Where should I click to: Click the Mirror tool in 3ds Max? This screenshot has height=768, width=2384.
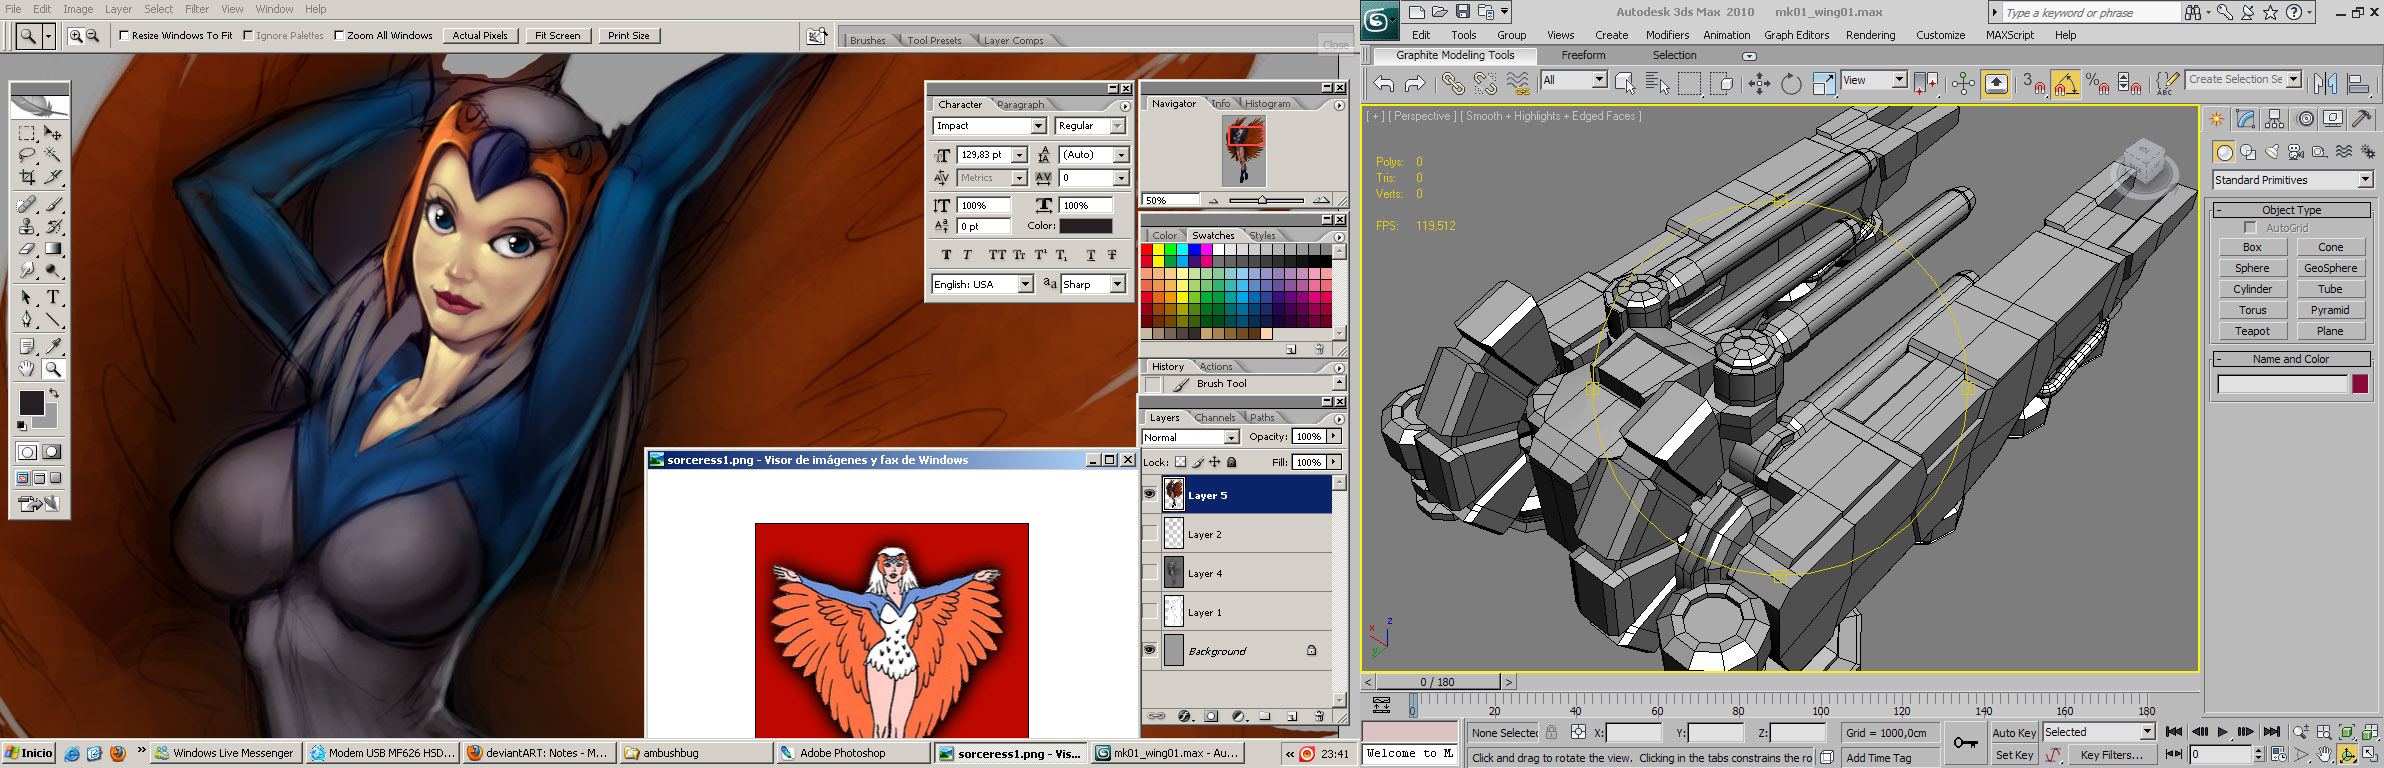[2327, 84]
